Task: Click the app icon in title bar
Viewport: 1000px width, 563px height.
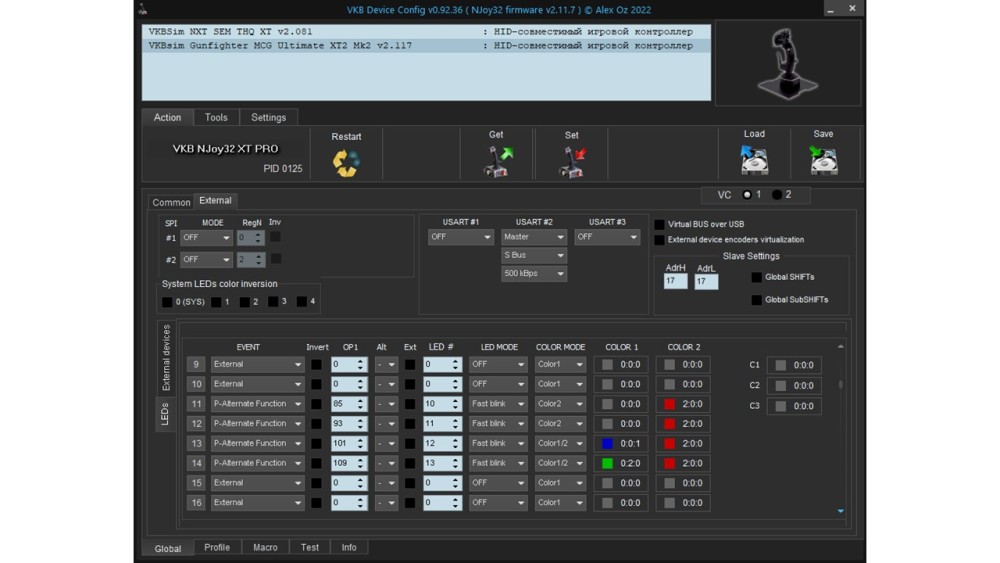Action: coord(143,10)
